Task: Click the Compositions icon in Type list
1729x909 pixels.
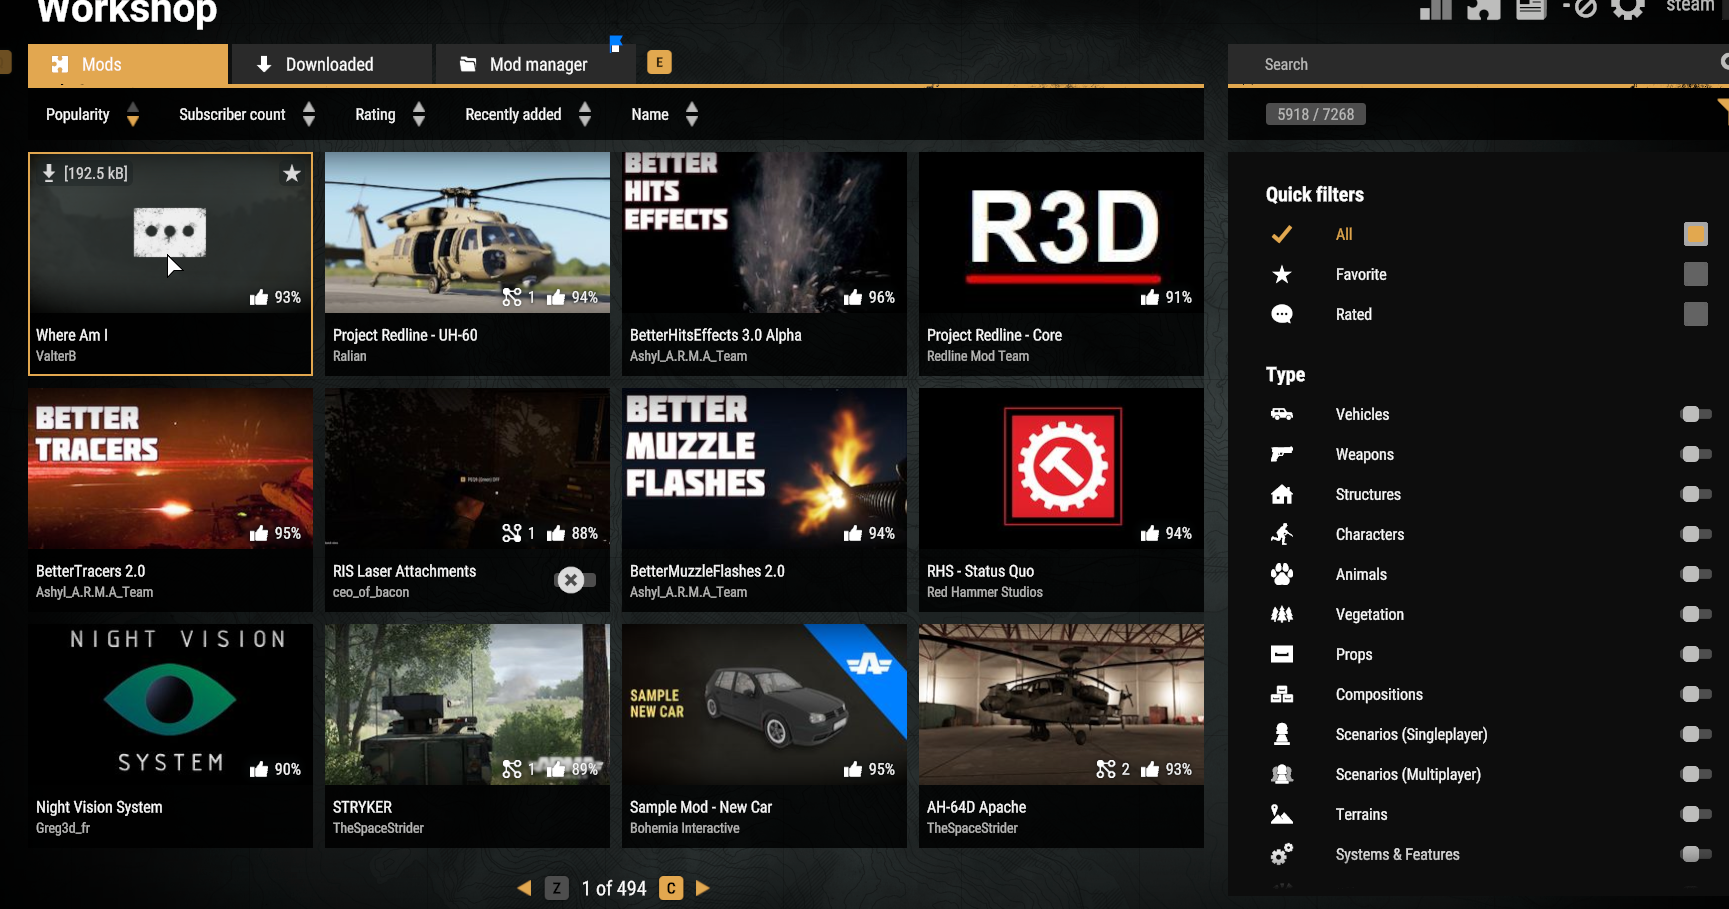Action: tap(1282, 693)
